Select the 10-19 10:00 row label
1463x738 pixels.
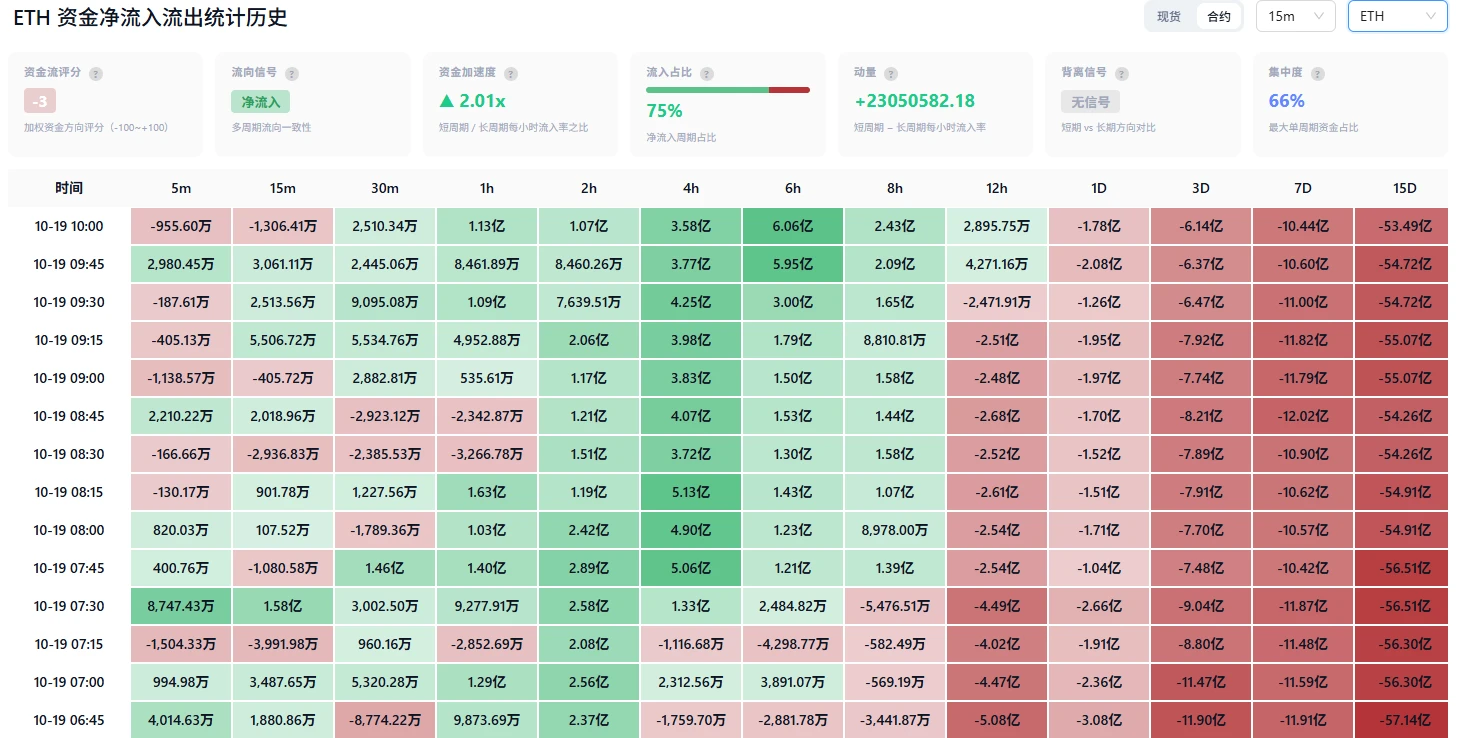point(69,226)
